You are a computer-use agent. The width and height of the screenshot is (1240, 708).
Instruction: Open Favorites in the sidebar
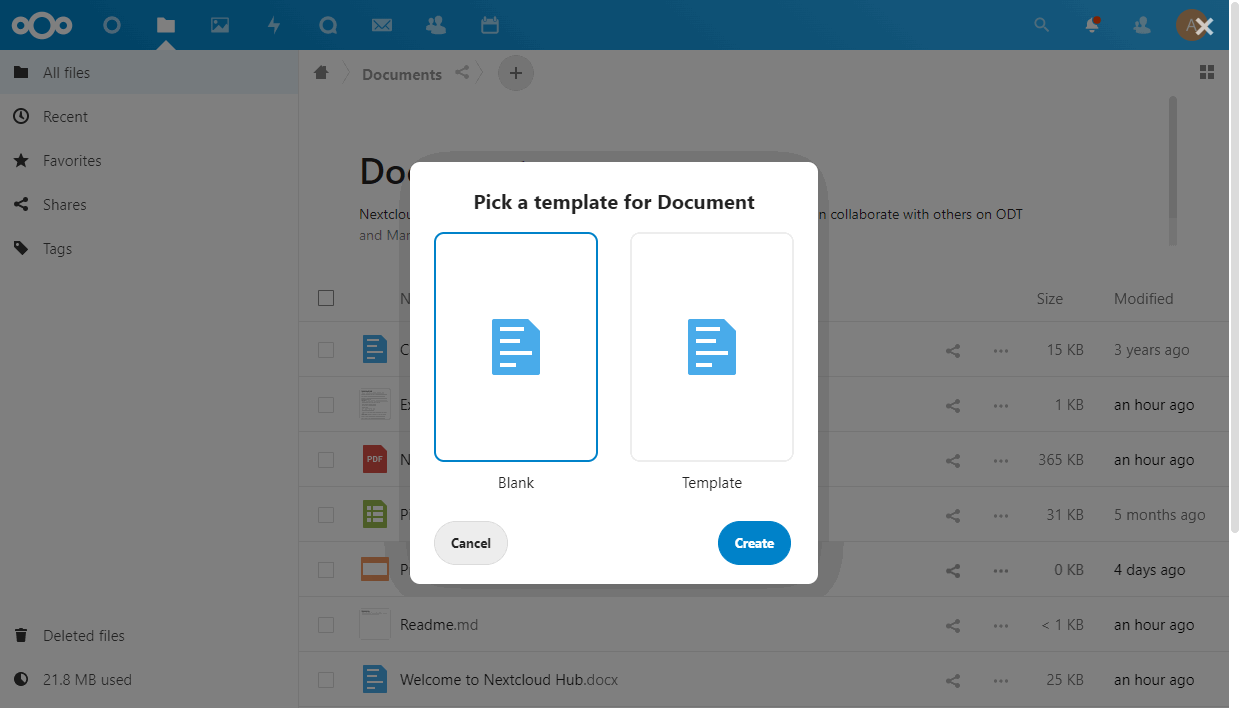[72, 161]
